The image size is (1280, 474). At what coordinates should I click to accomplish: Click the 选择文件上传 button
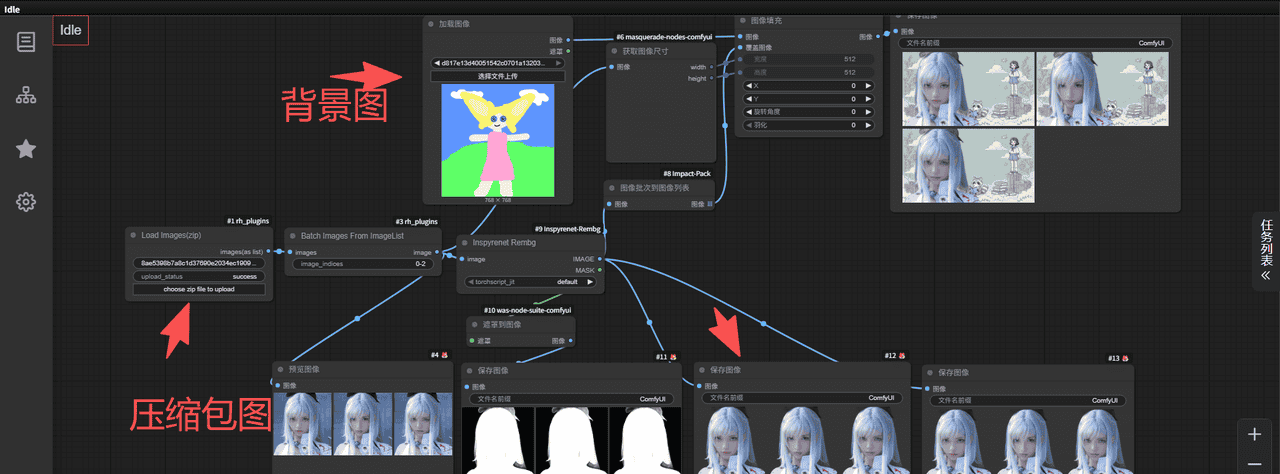click(497, 76)
